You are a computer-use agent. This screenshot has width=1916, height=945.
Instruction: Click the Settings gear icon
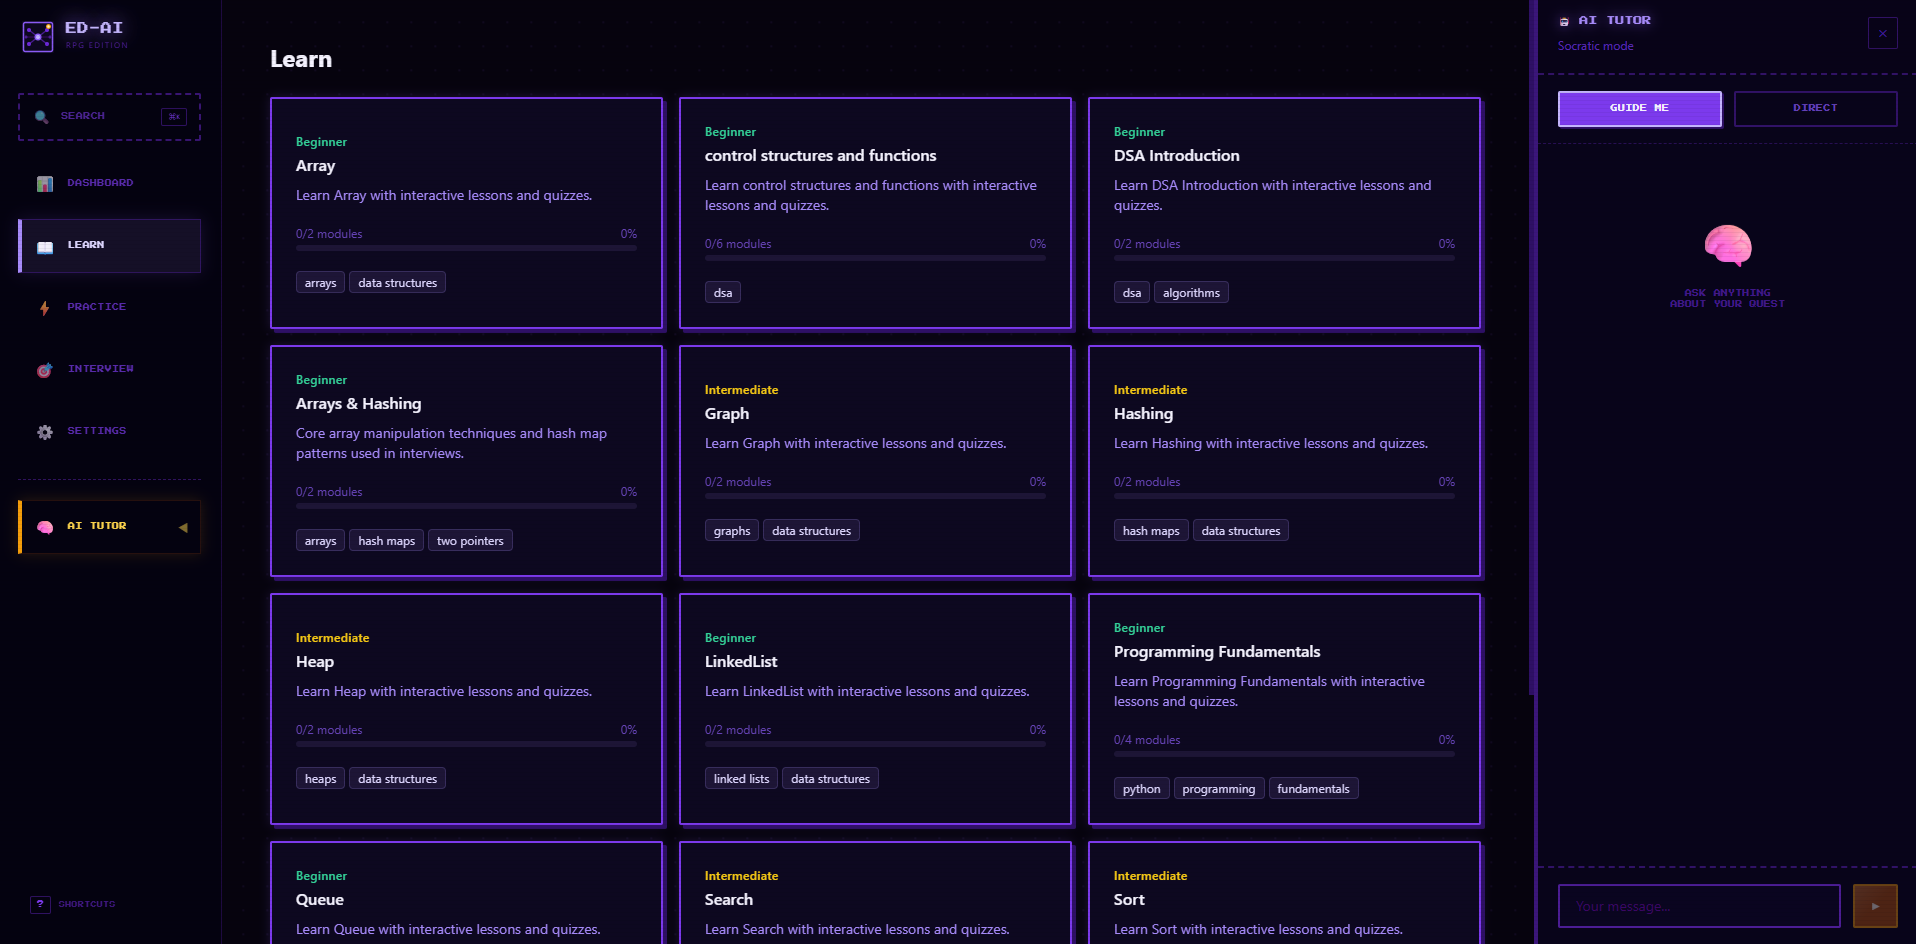[x=45, y=432]
